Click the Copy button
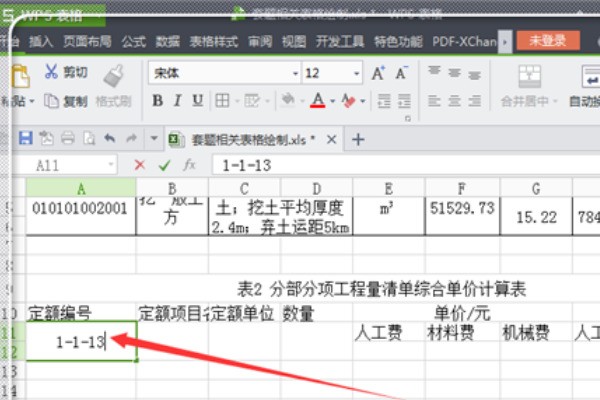 coord(66,101)
